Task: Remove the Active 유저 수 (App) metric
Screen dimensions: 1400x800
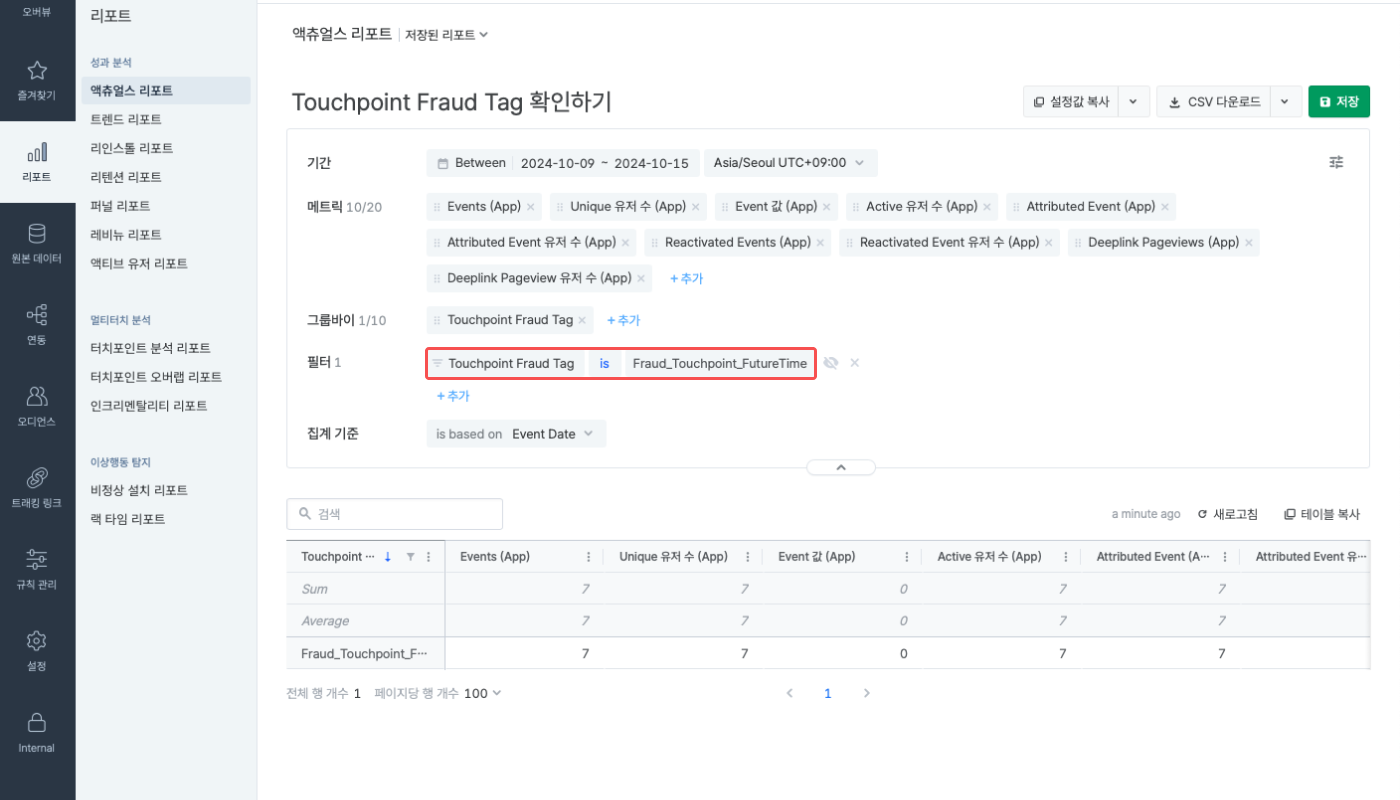Action: [986, 207]
